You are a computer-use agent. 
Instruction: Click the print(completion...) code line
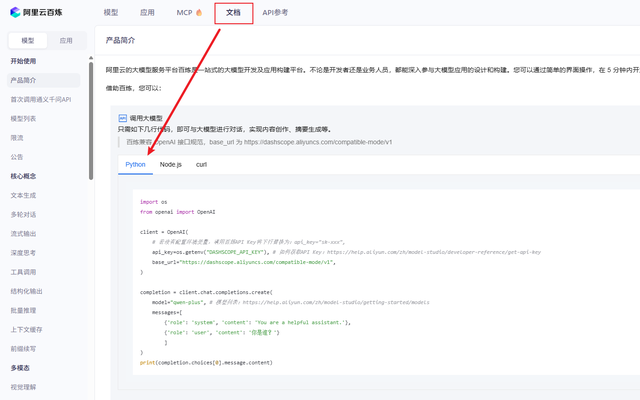point(206,363)
